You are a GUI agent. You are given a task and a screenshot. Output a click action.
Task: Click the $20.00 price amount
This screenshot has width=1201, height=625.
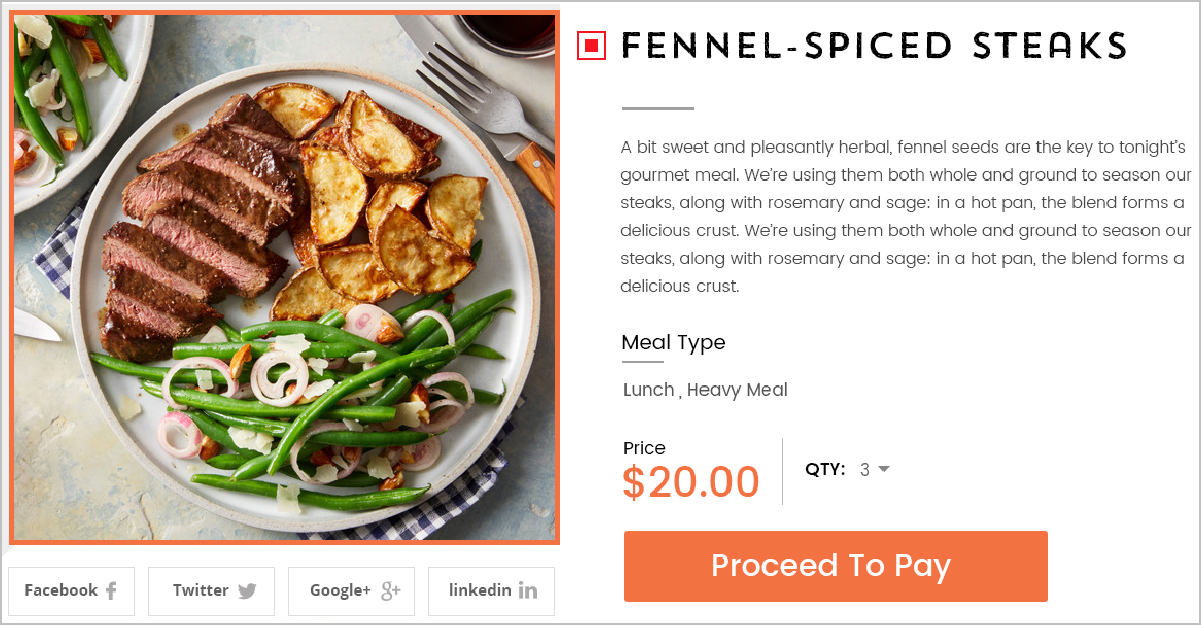pyautogui.click(x=690, y=482)
